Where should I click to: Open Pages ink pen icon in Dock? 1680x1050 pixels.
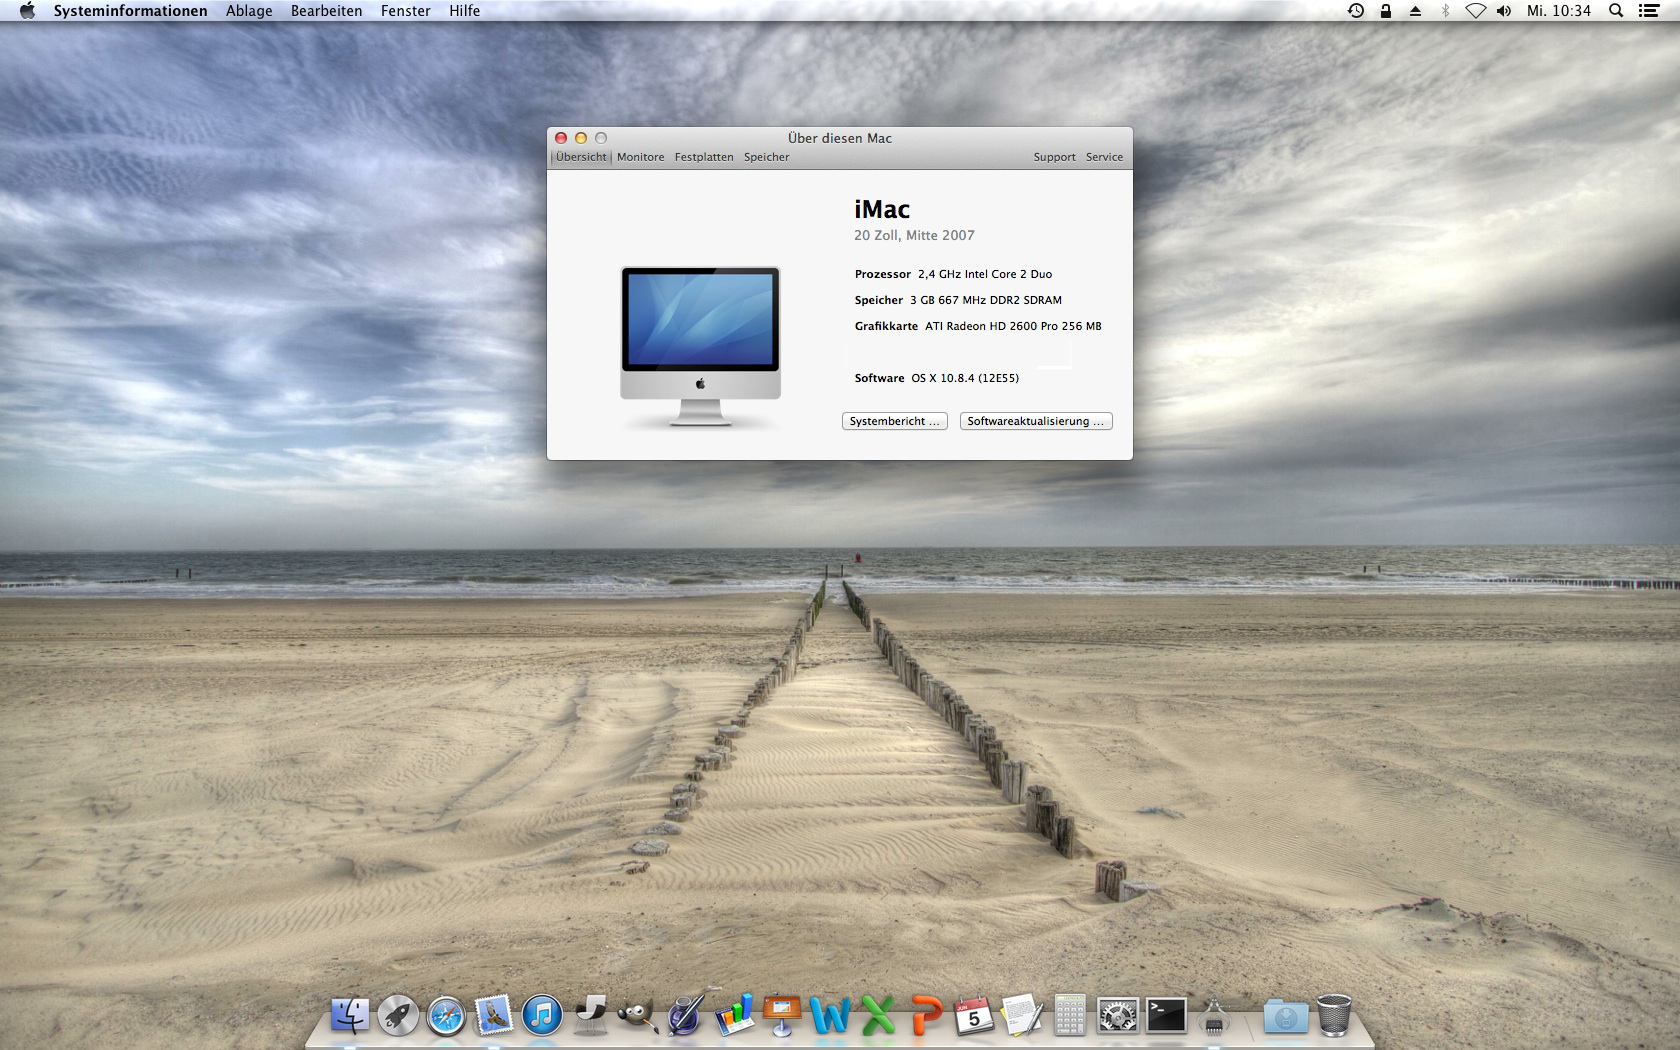pyautogui.click(x=686, y=1014)
